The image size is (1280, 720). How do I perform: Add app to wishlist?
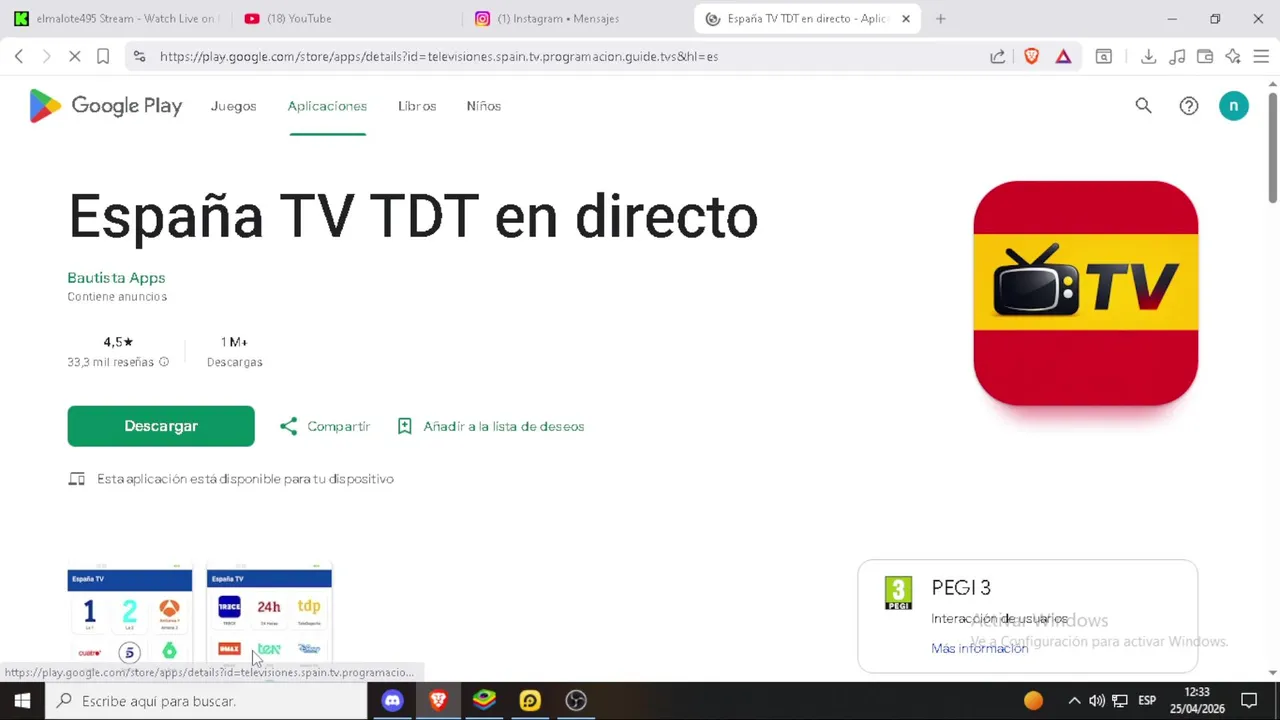tap(490, 426)
